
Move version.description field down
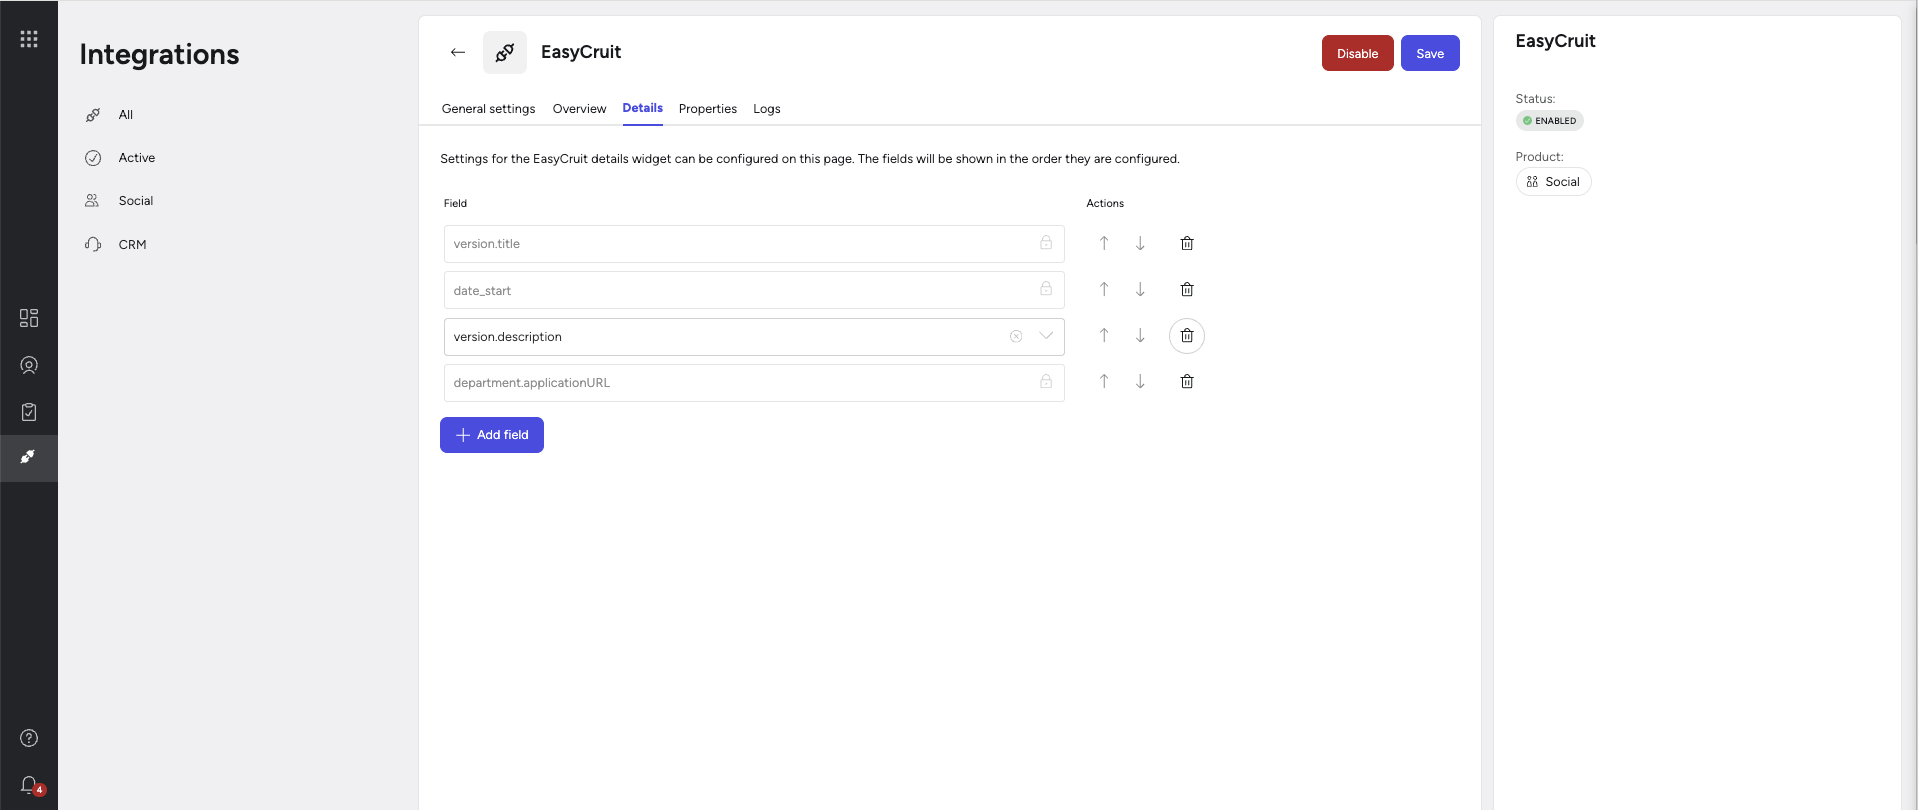click(1140, 335)
